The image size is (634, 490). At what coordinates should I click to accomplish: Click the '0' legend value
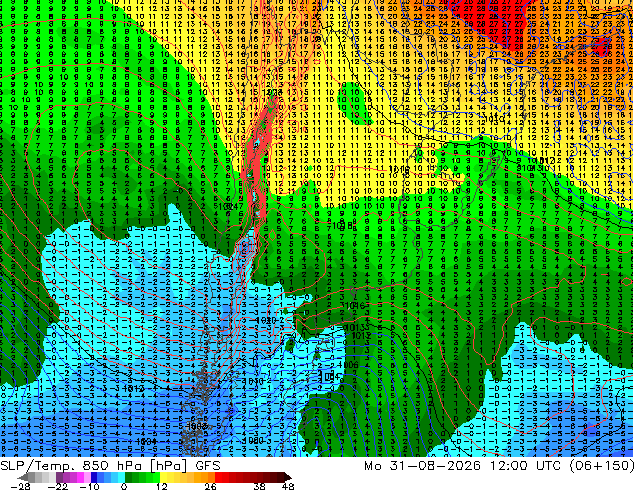pyautogui.click(x=124, y=486)
